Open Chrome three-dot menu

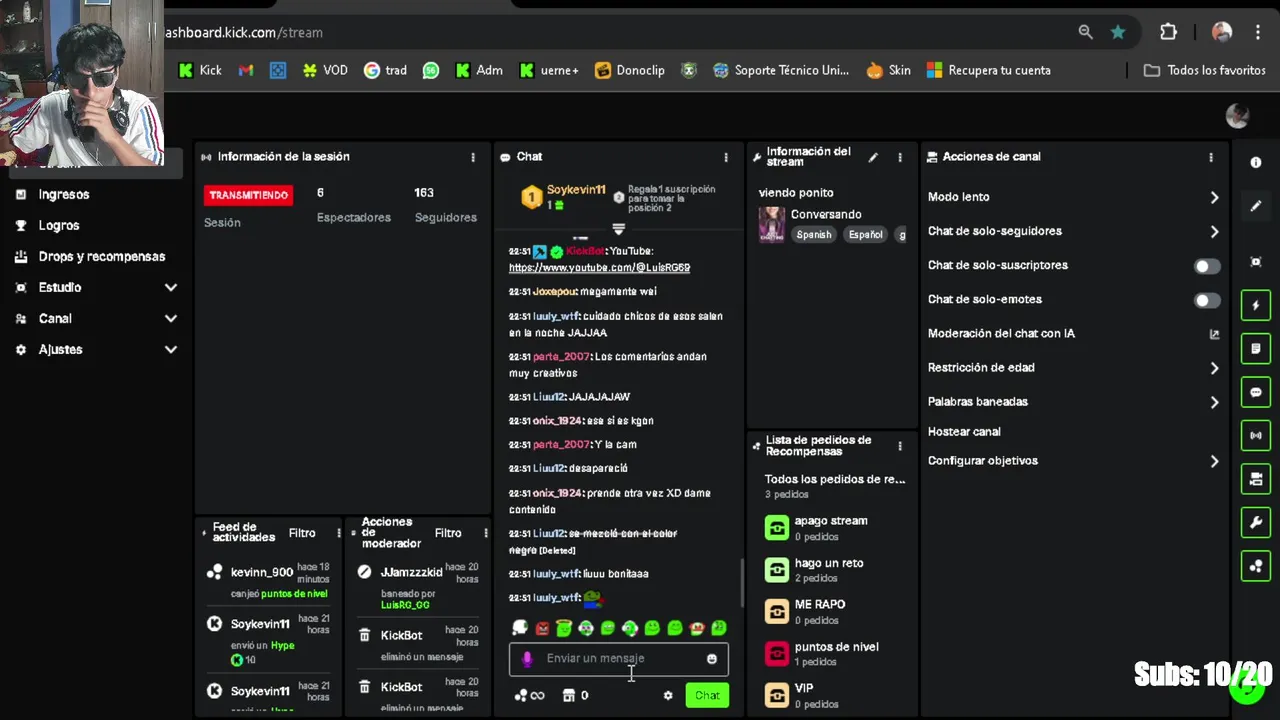click(x=1258, y=32)
